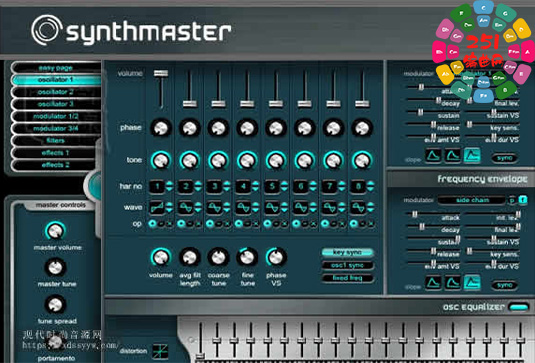Viewport: 535px width, 363px height.
Task: Select second slope shape in frequency envelope
Action: coord(452,282)
